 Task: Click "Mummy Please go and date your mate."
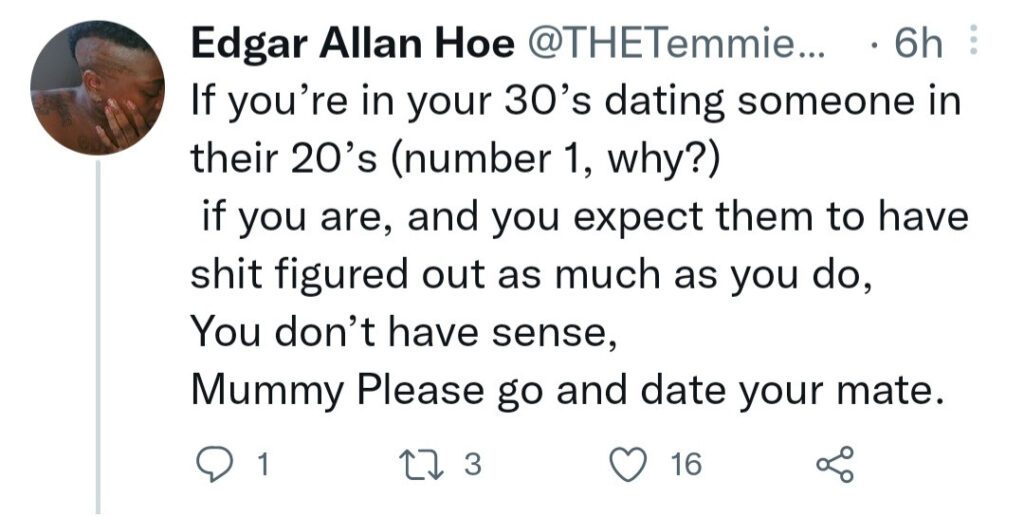[567, 388]
